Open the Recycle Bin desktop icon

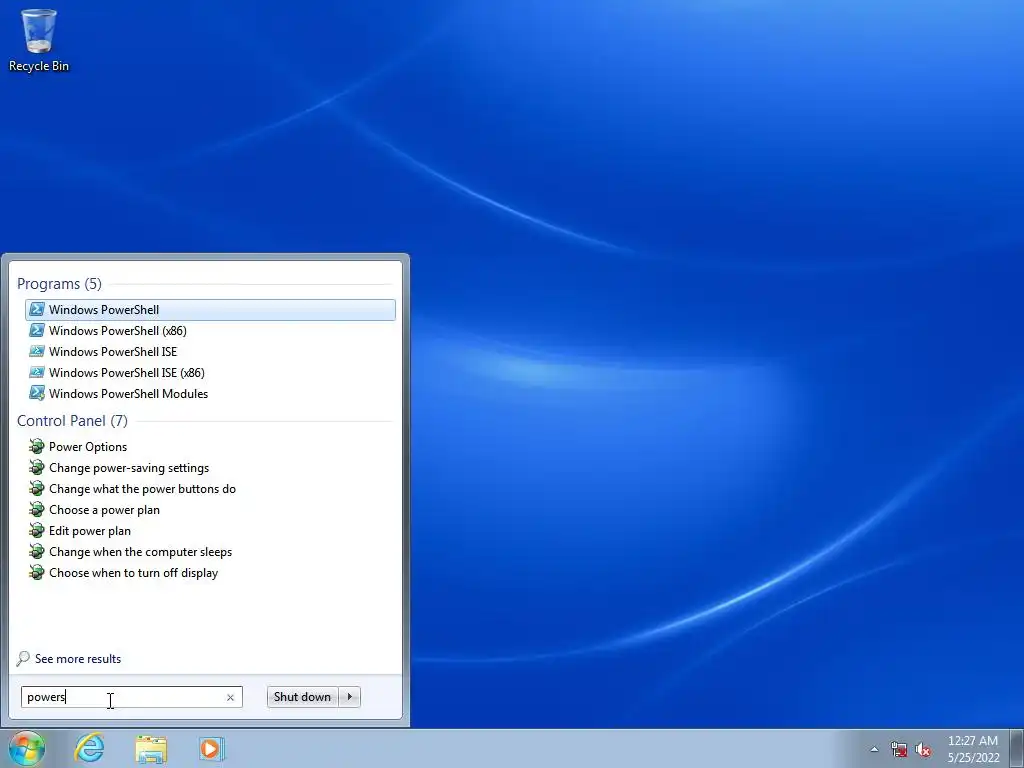39,40
